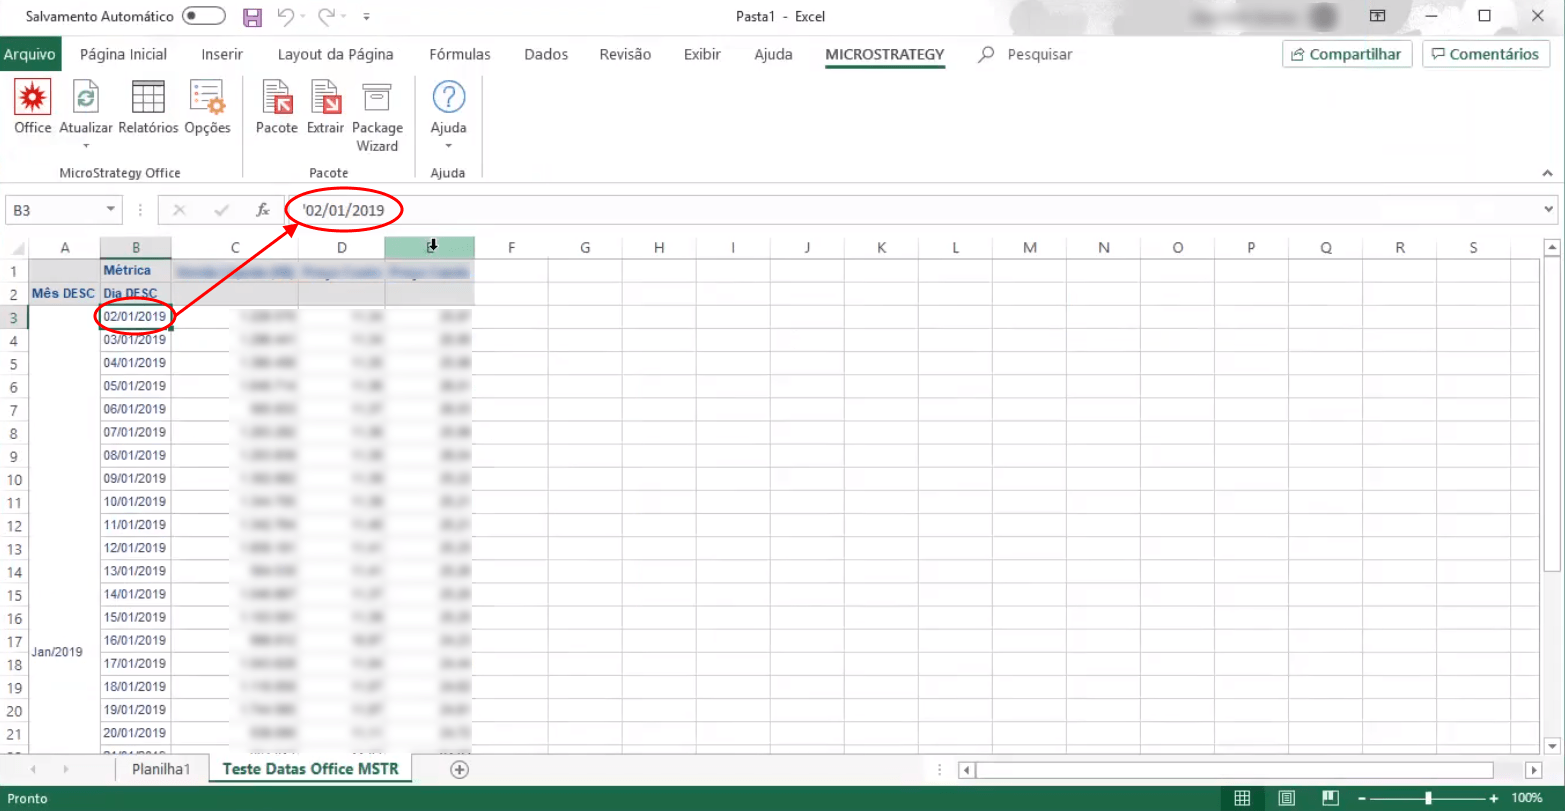Open the Fórmulas tab

coord(460,54)
